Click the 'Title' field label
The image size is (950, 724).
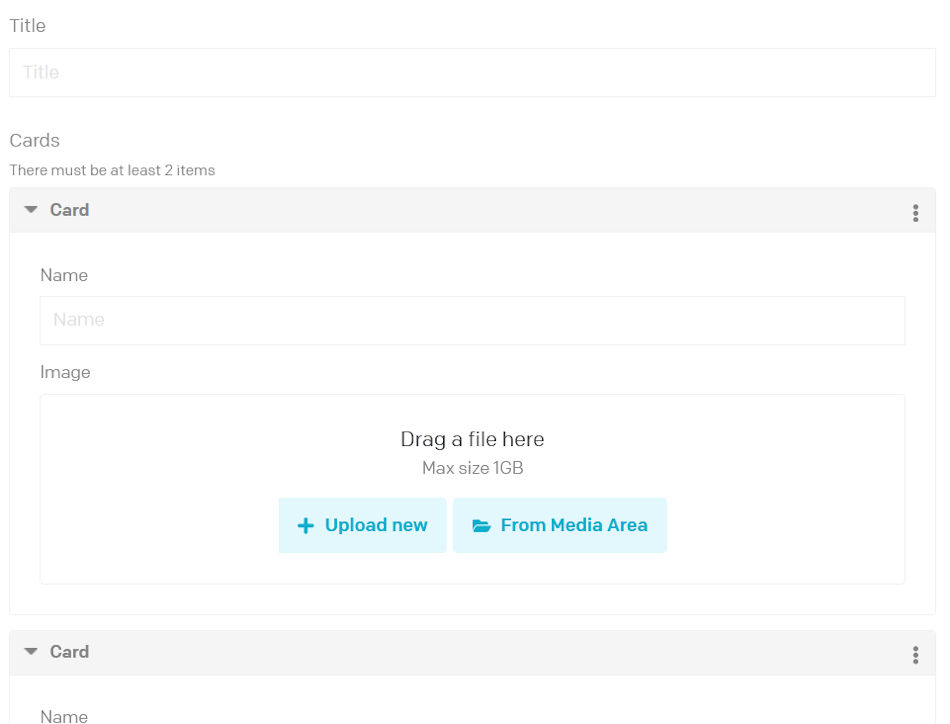28,26
